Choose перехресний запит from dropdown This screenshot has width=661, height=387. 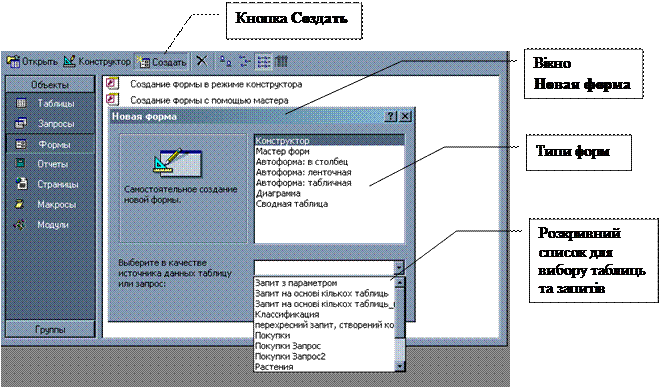pos(324,325)
